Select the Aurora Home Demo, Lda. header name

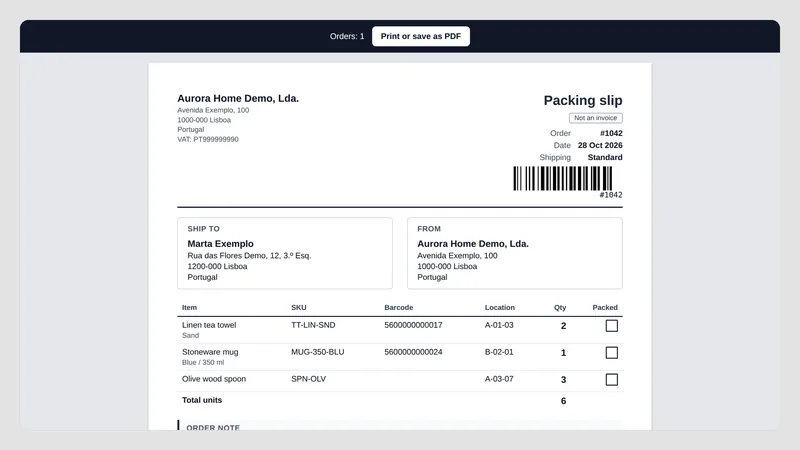238,98
